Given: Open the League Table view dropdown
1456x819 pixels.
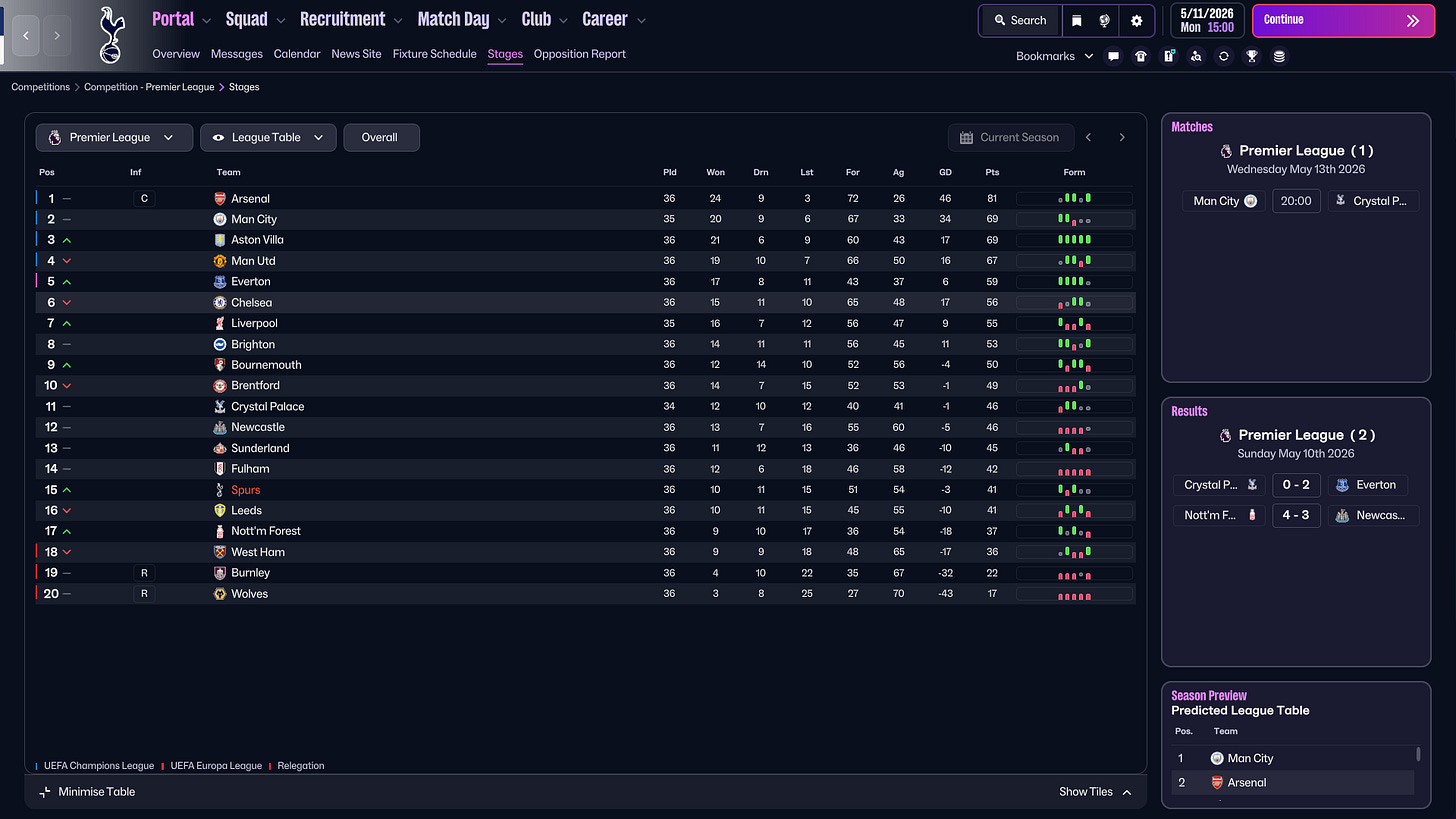Looking at the screenshot, I should tap(267, 138).
